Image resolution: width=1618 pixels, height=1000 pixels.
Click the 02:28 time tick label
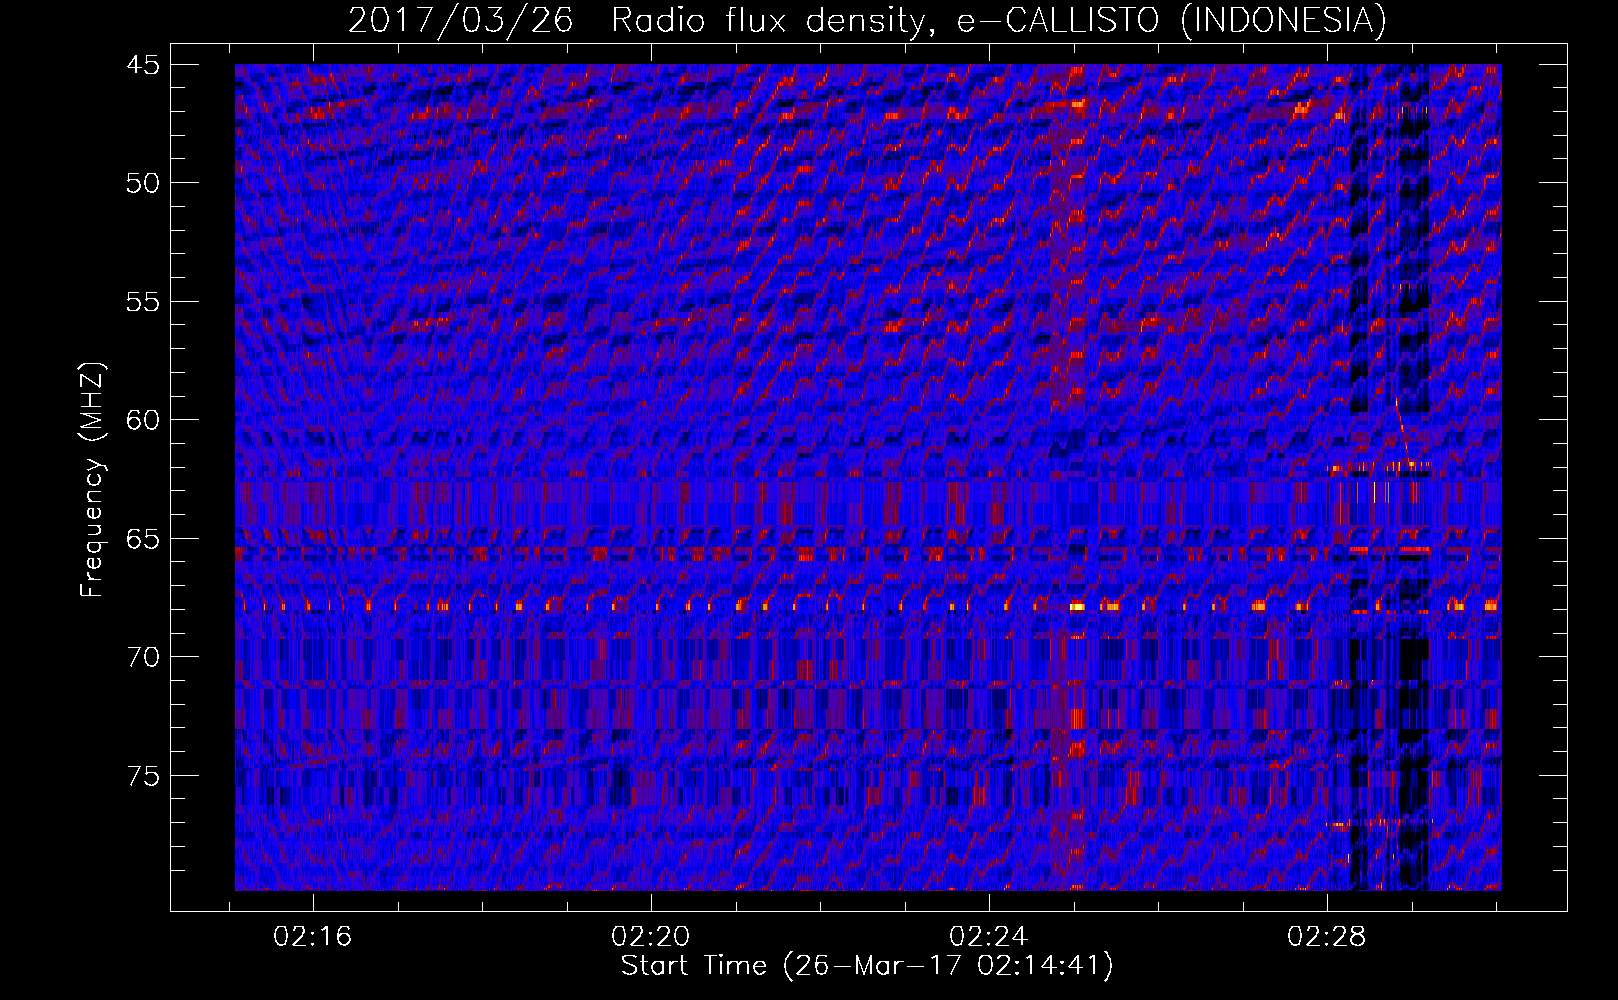1327,937
